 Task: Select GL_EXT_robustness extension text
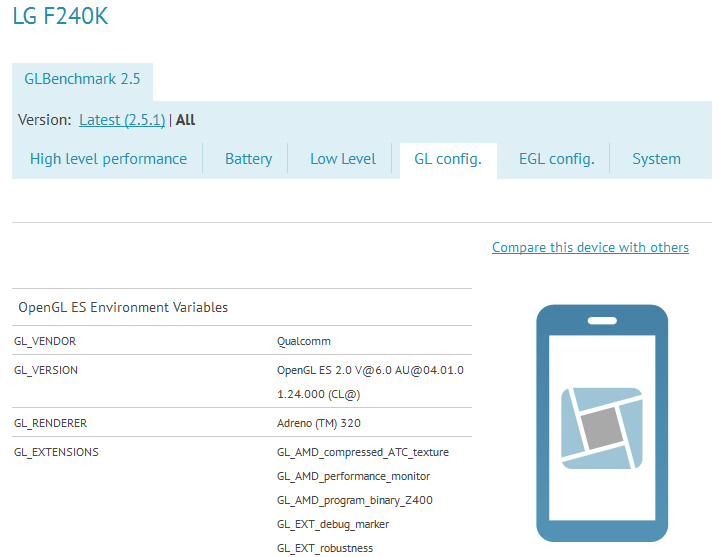pos(325,548)
